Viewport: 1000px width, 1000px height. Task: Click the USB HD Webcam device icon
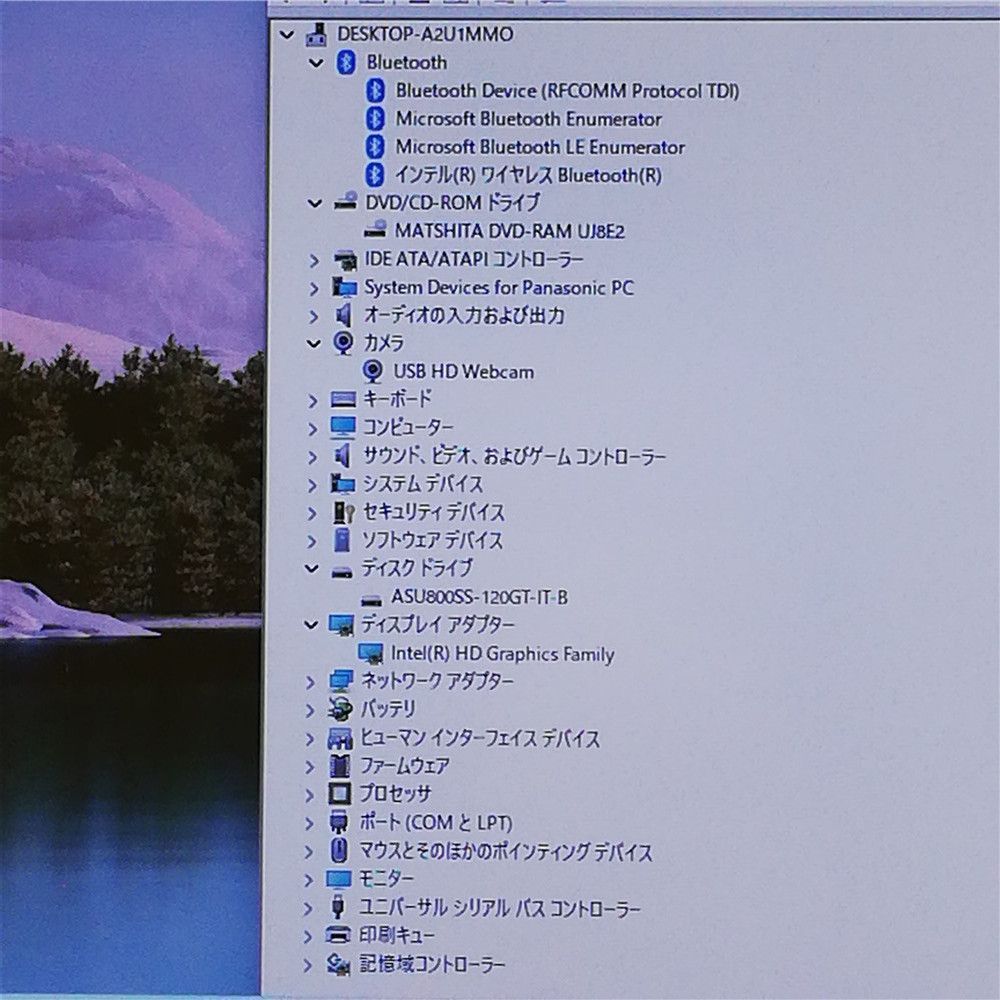pyautogui.click(x=373, y=371)
